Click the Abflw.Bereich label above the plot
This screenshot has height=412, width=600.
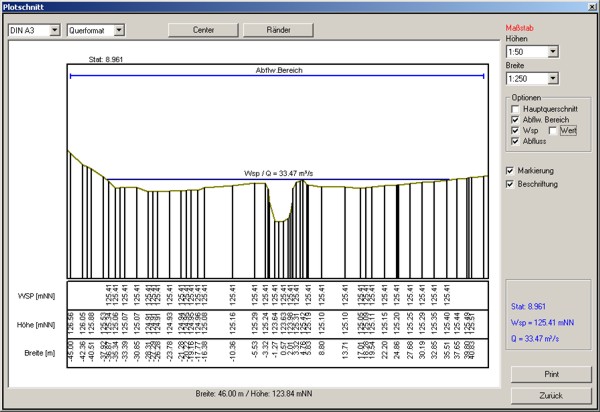[x=278, y=70]
